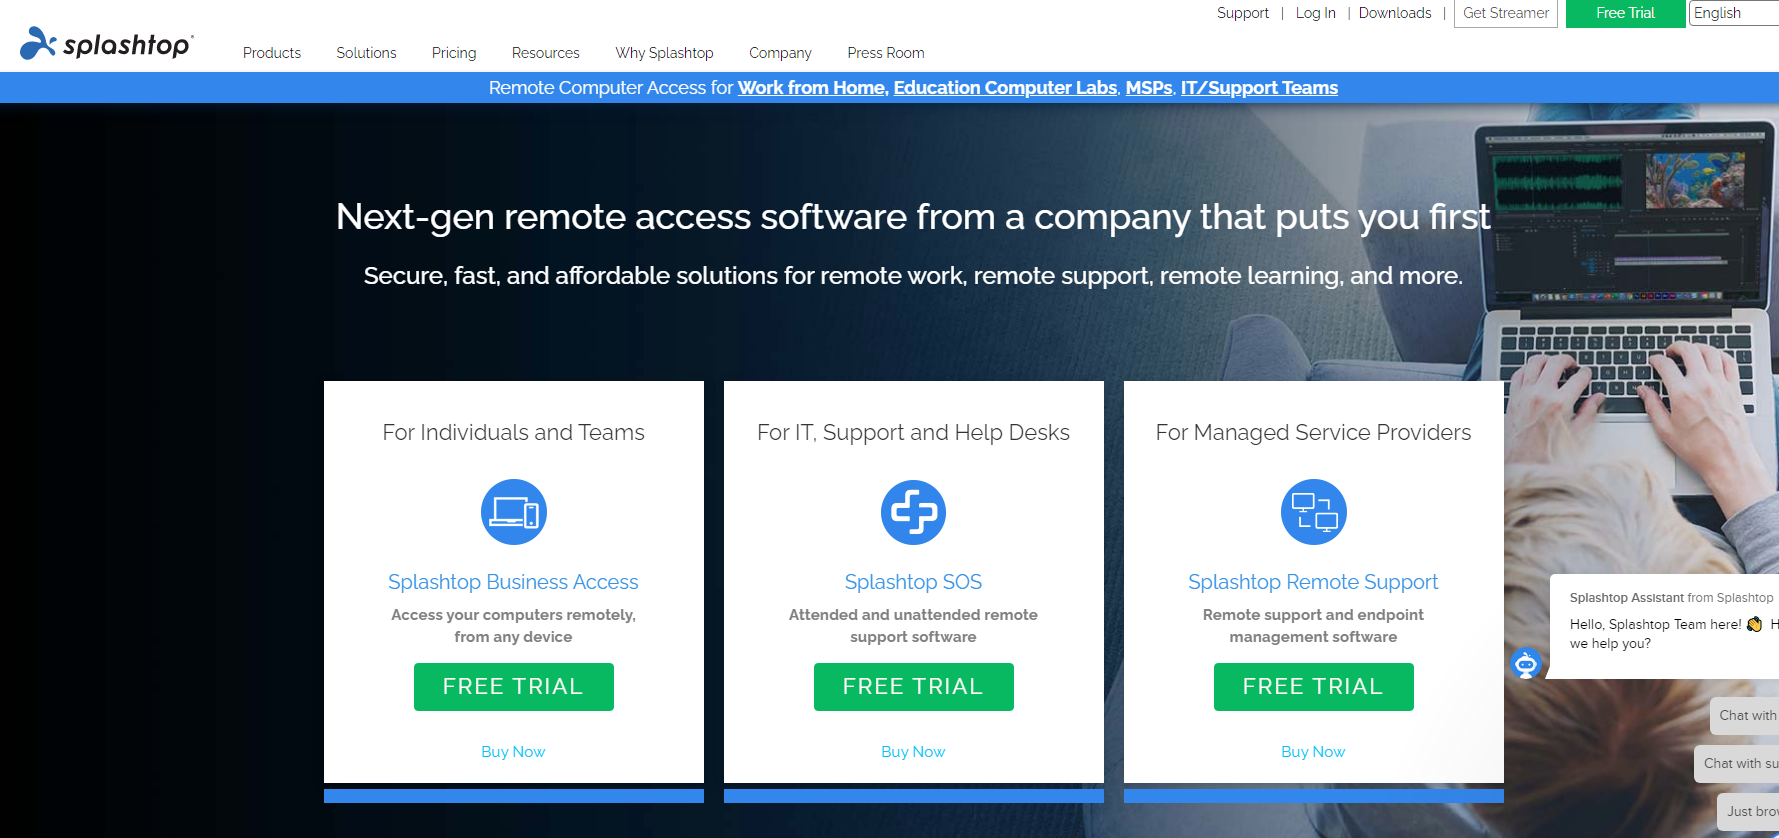Start Free Trial for Splashtop SOS

pyautogui.click(x=914, y=687)
